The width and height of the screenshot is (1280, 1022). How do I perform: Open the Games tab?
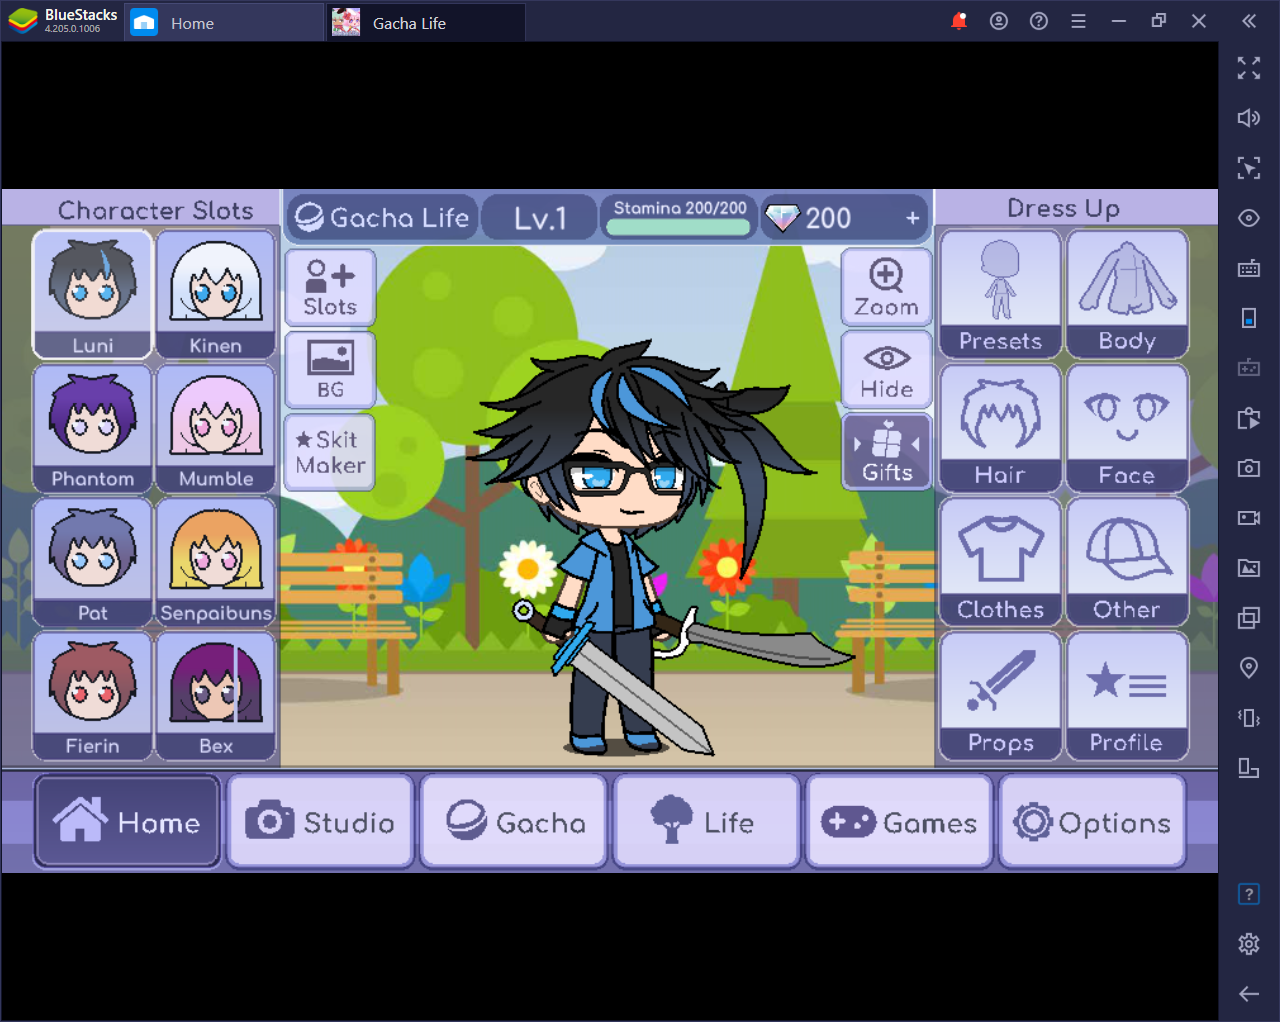(900, 821)
